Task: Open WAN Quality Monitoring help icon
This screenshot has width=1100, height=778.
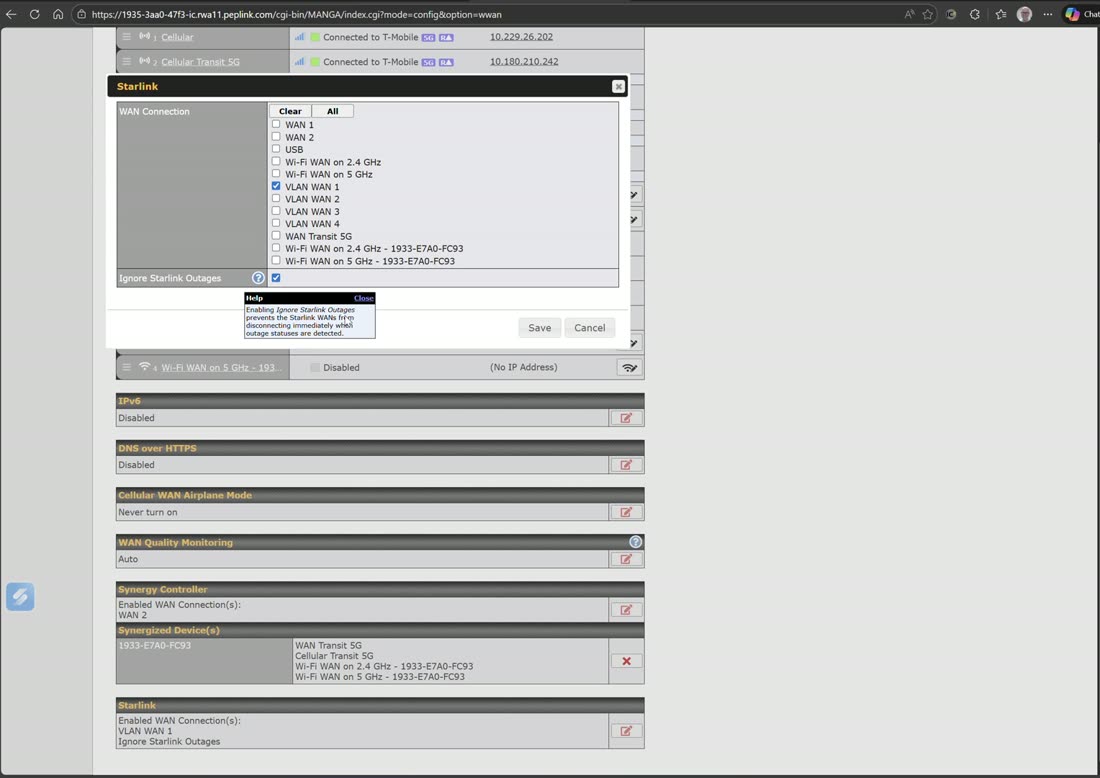Action: tap(635, 542)
